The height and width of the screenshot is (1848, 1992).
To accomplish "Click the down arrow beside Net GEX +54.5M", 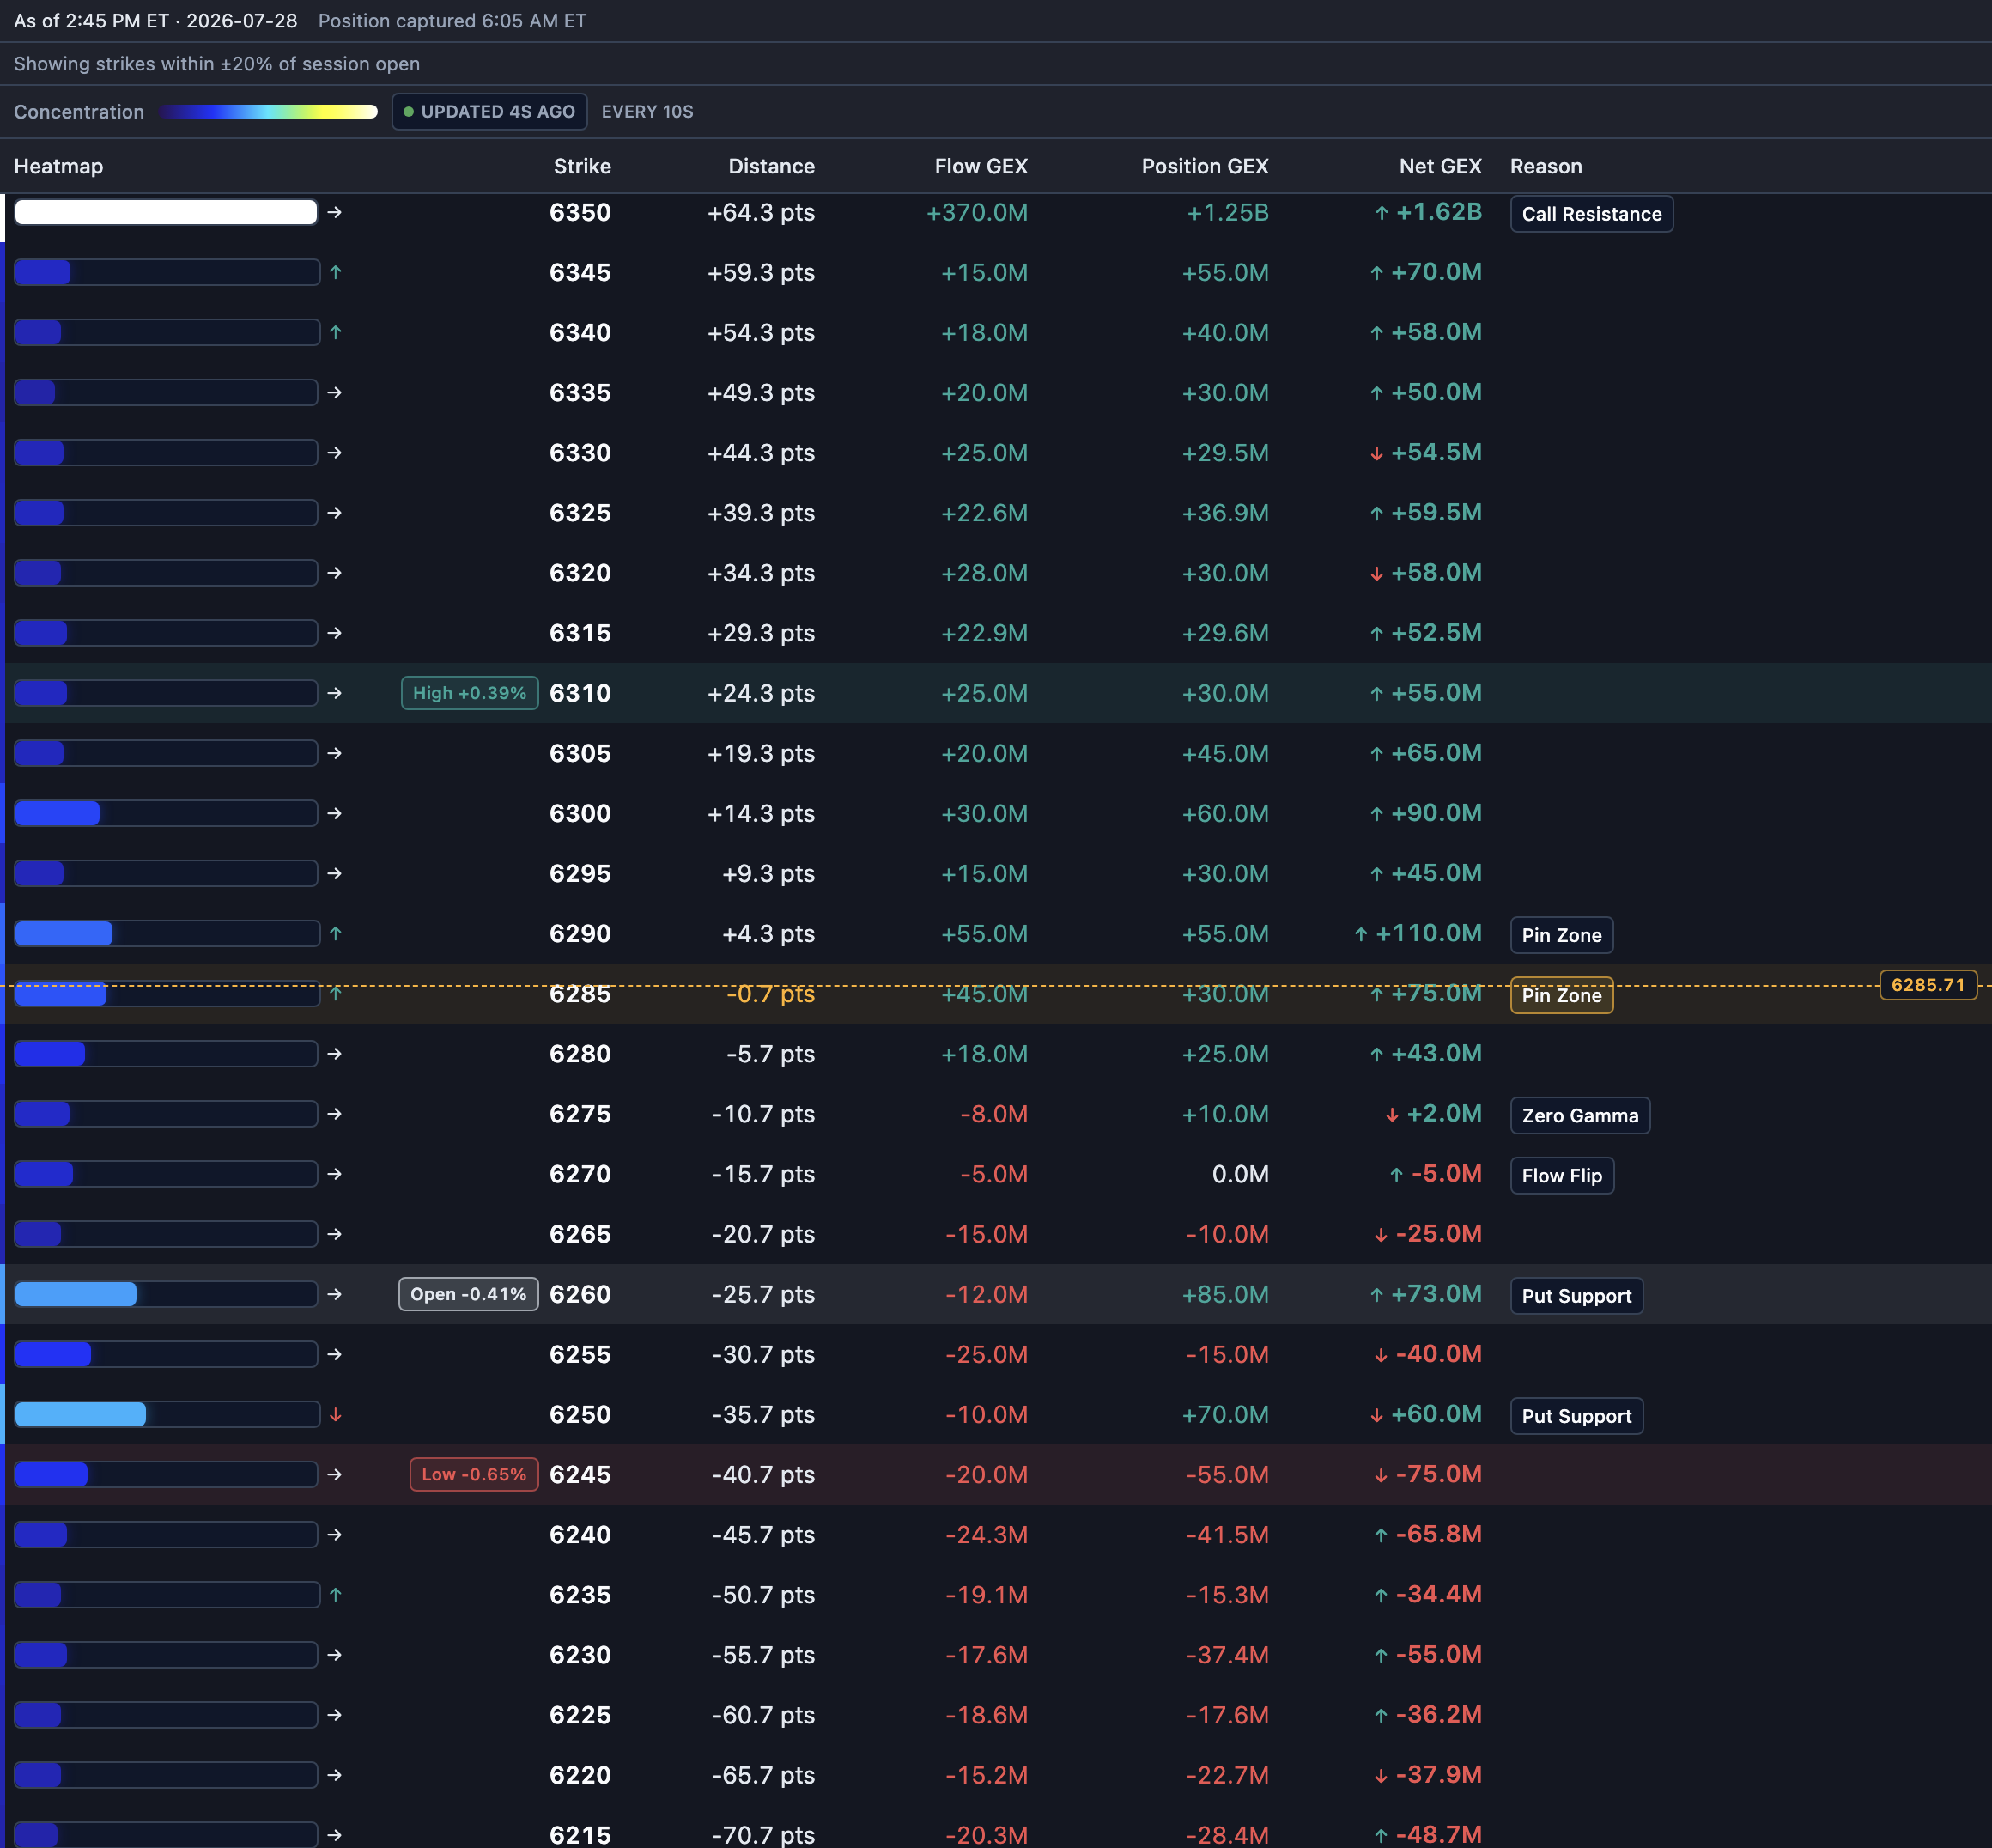I will (x=1377, y=453).
